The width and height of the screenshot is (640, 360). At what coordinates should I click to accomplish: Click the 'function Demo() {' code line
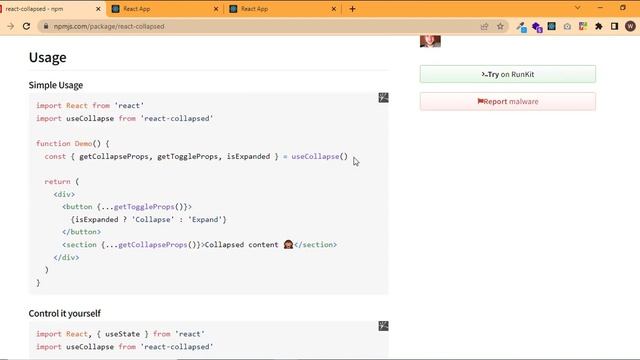(x=73, y=144)
